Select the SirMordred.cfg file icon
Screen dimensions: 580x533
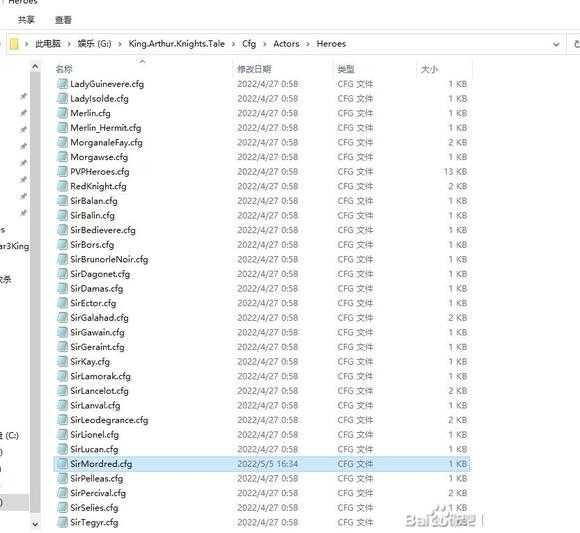point(62,464)
